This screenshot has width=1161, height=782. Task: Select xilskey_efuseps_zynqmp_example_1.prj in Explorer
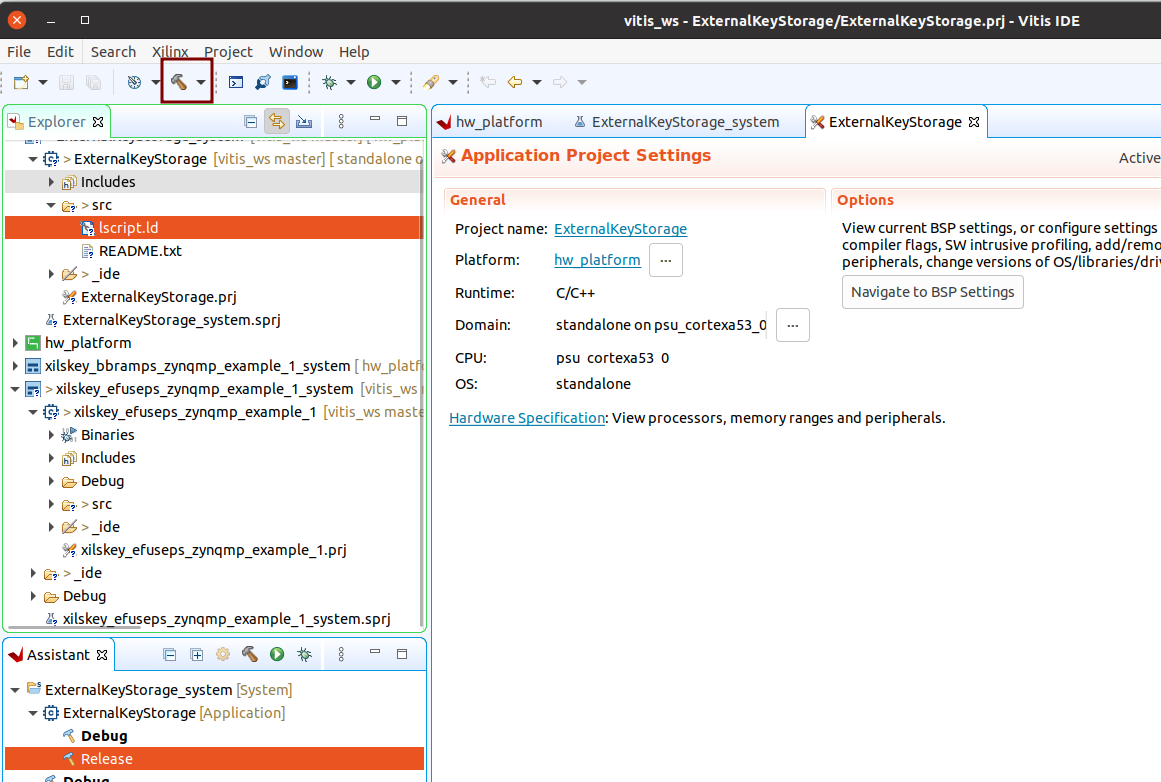pos(214,550)
